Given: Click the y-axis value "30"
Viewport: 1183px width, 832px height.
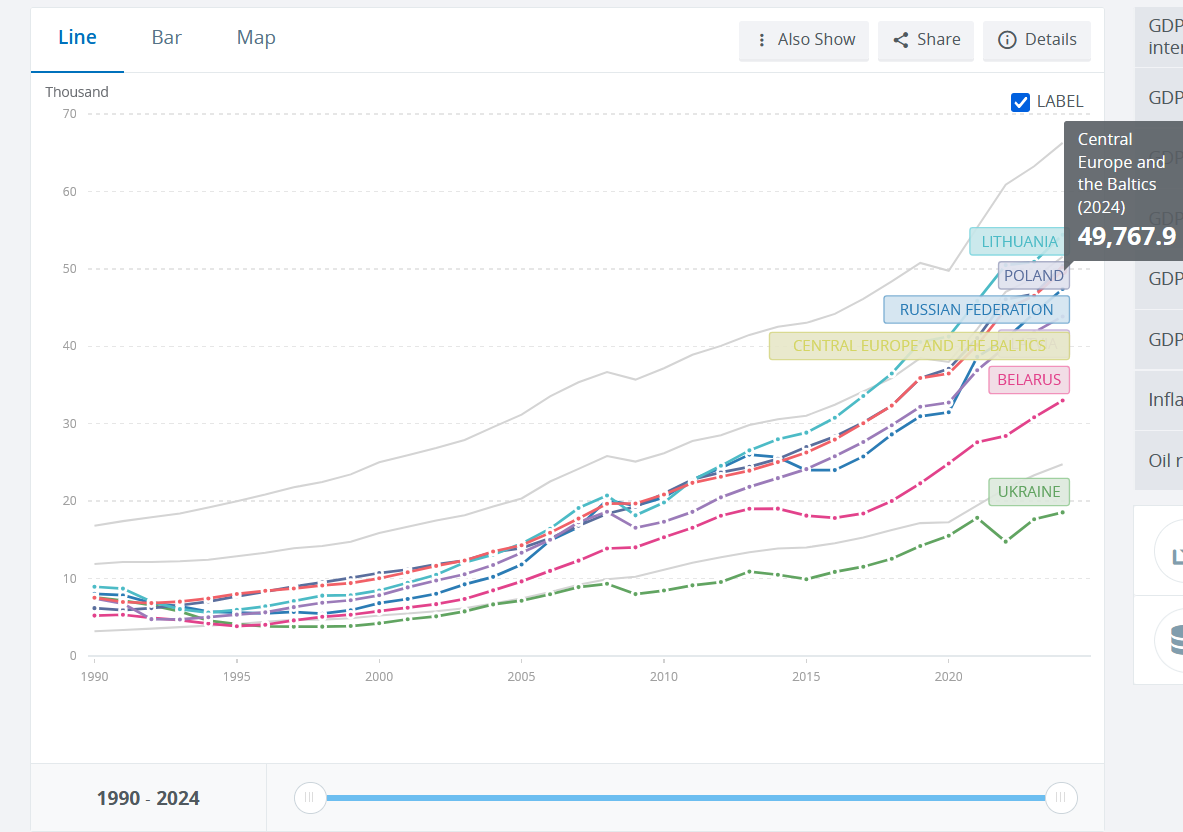Looking at the screenshot, I should point(69,424).
